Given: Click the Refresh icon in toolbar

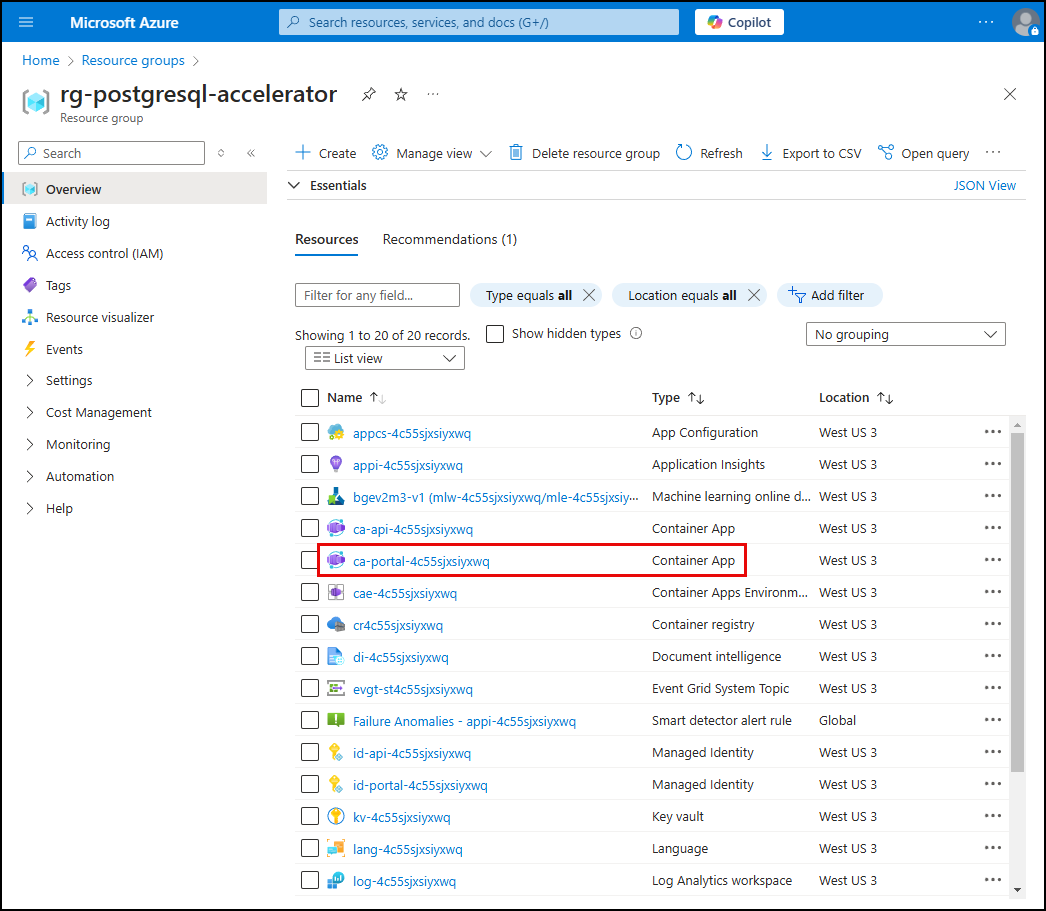Looking at the screenshot, I should click(x=684, y=153).
